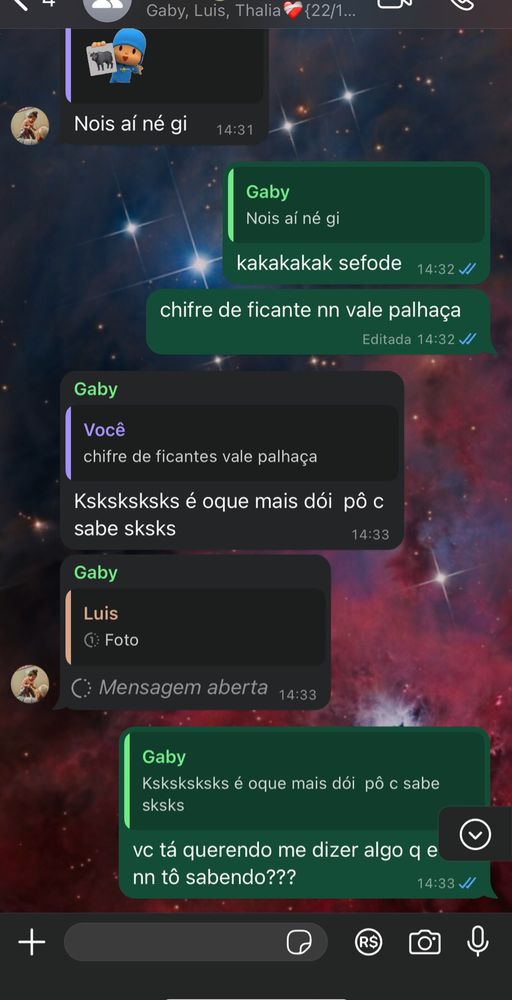This screenshot has height=1000, width=512.
Task: Jump to latest messages chevron button
Action: [476, 834]
